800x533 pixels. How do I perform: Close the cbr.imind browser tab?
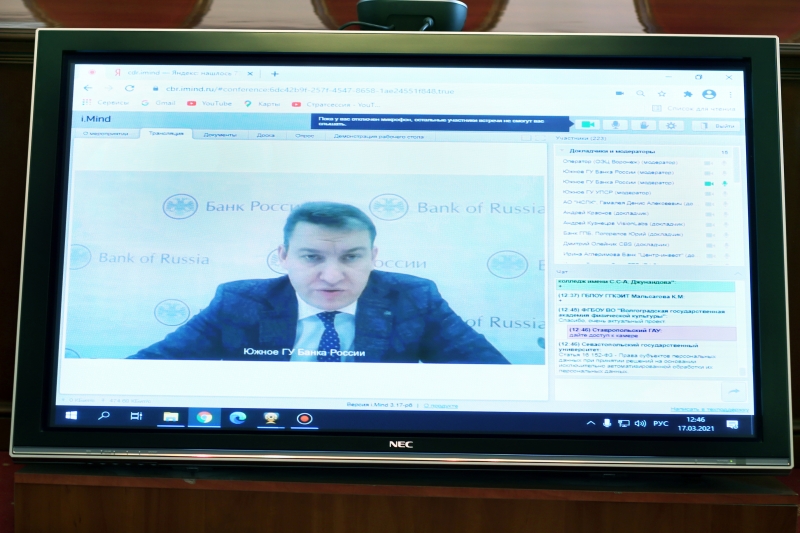(250, 73)
